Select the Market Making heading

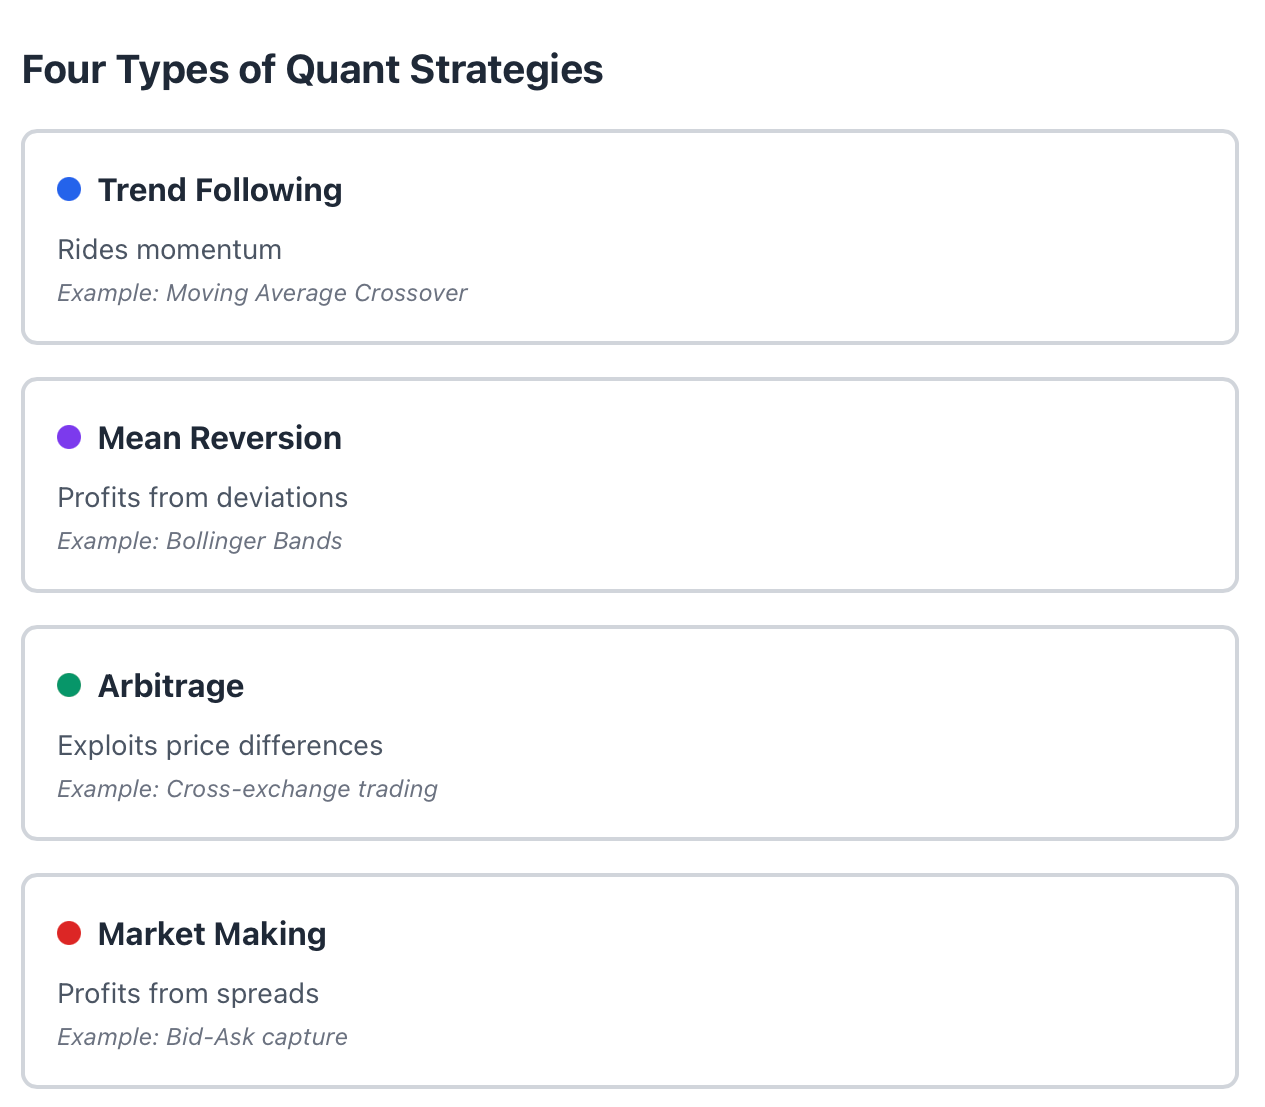coord(212,934)
